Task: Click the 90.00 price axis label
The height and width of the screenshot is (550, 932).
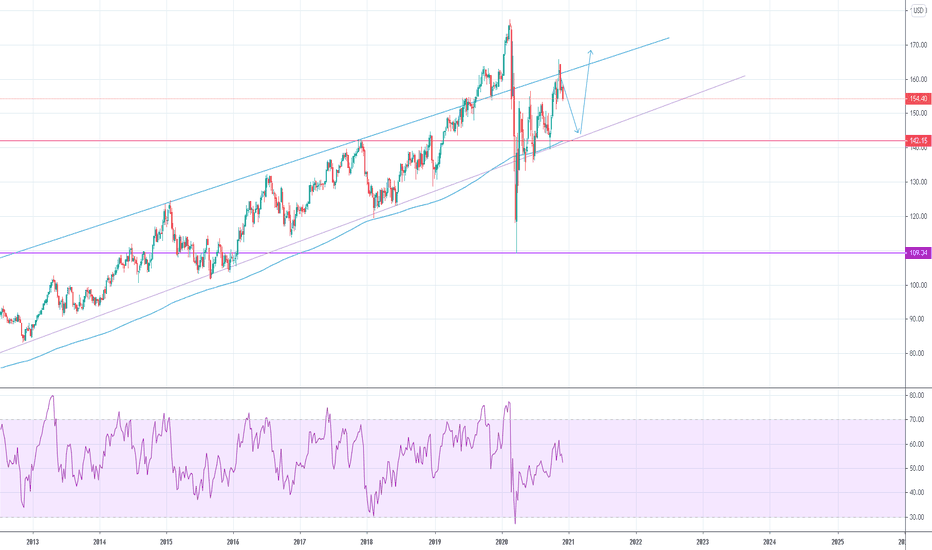Action: click(x=917, y=319)
